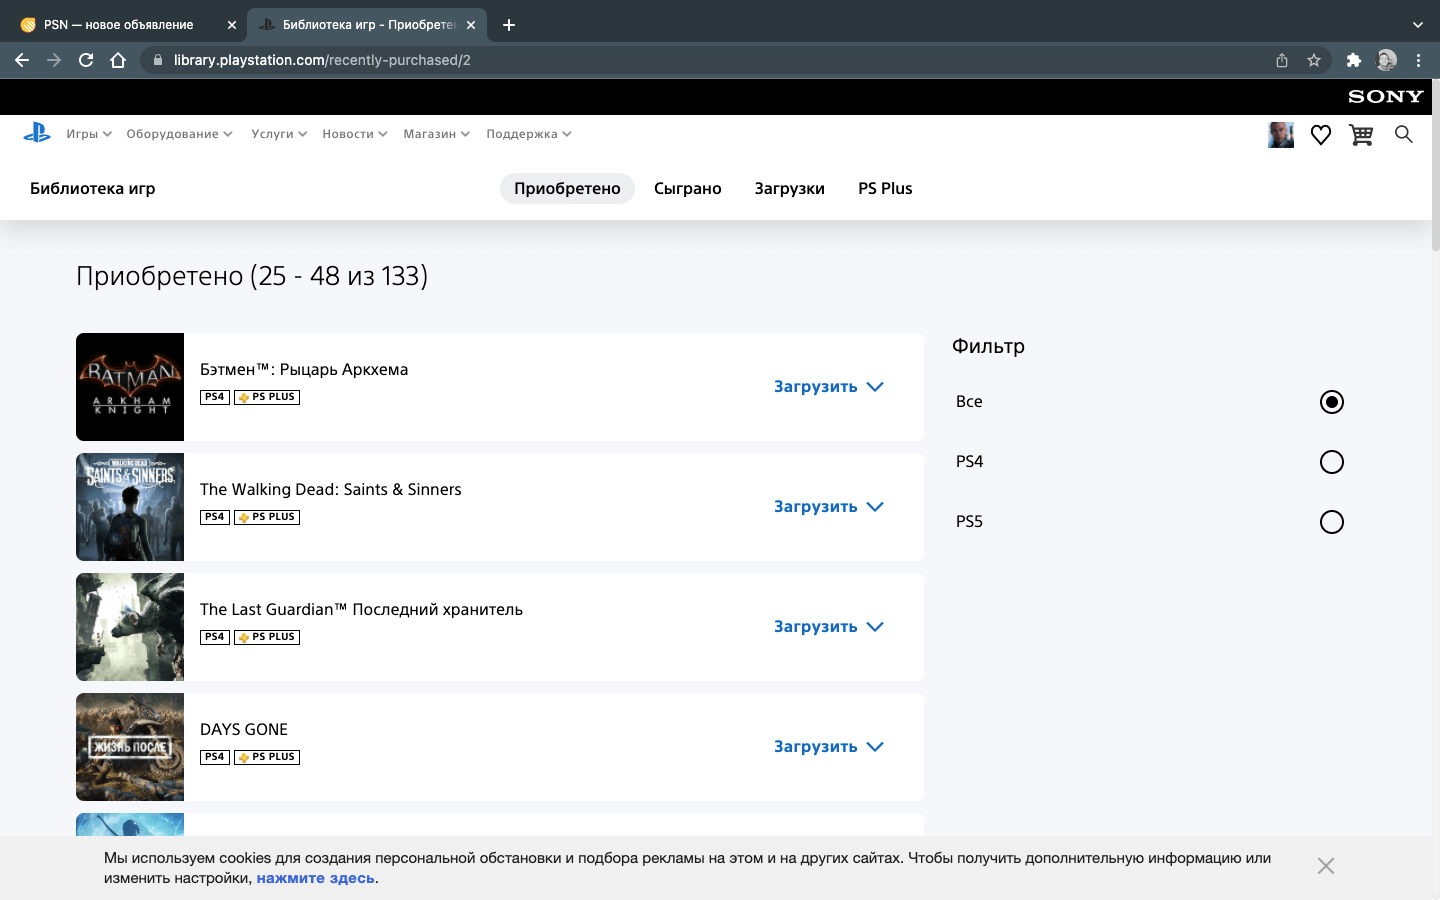Switch to the PS Plus tab
1440x900 pixels.
(x=885, y=188)
